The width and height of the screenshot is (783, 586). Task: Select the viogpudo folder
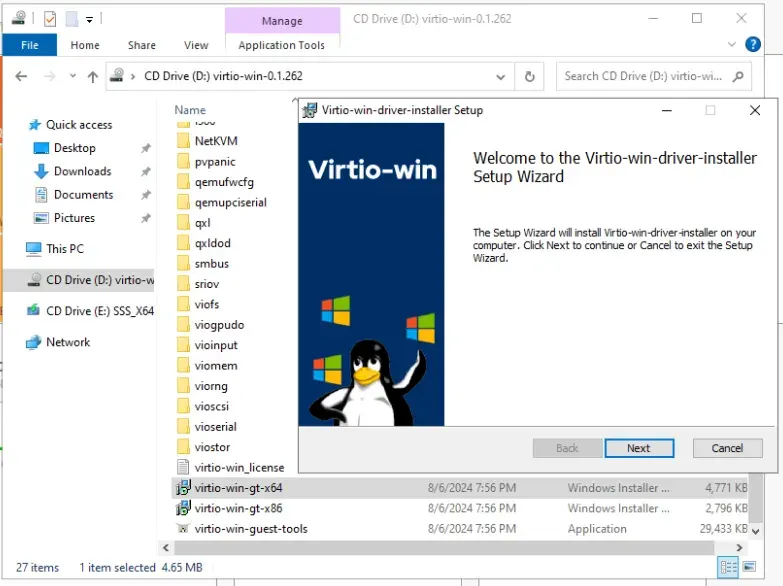(x=219, y=325)
